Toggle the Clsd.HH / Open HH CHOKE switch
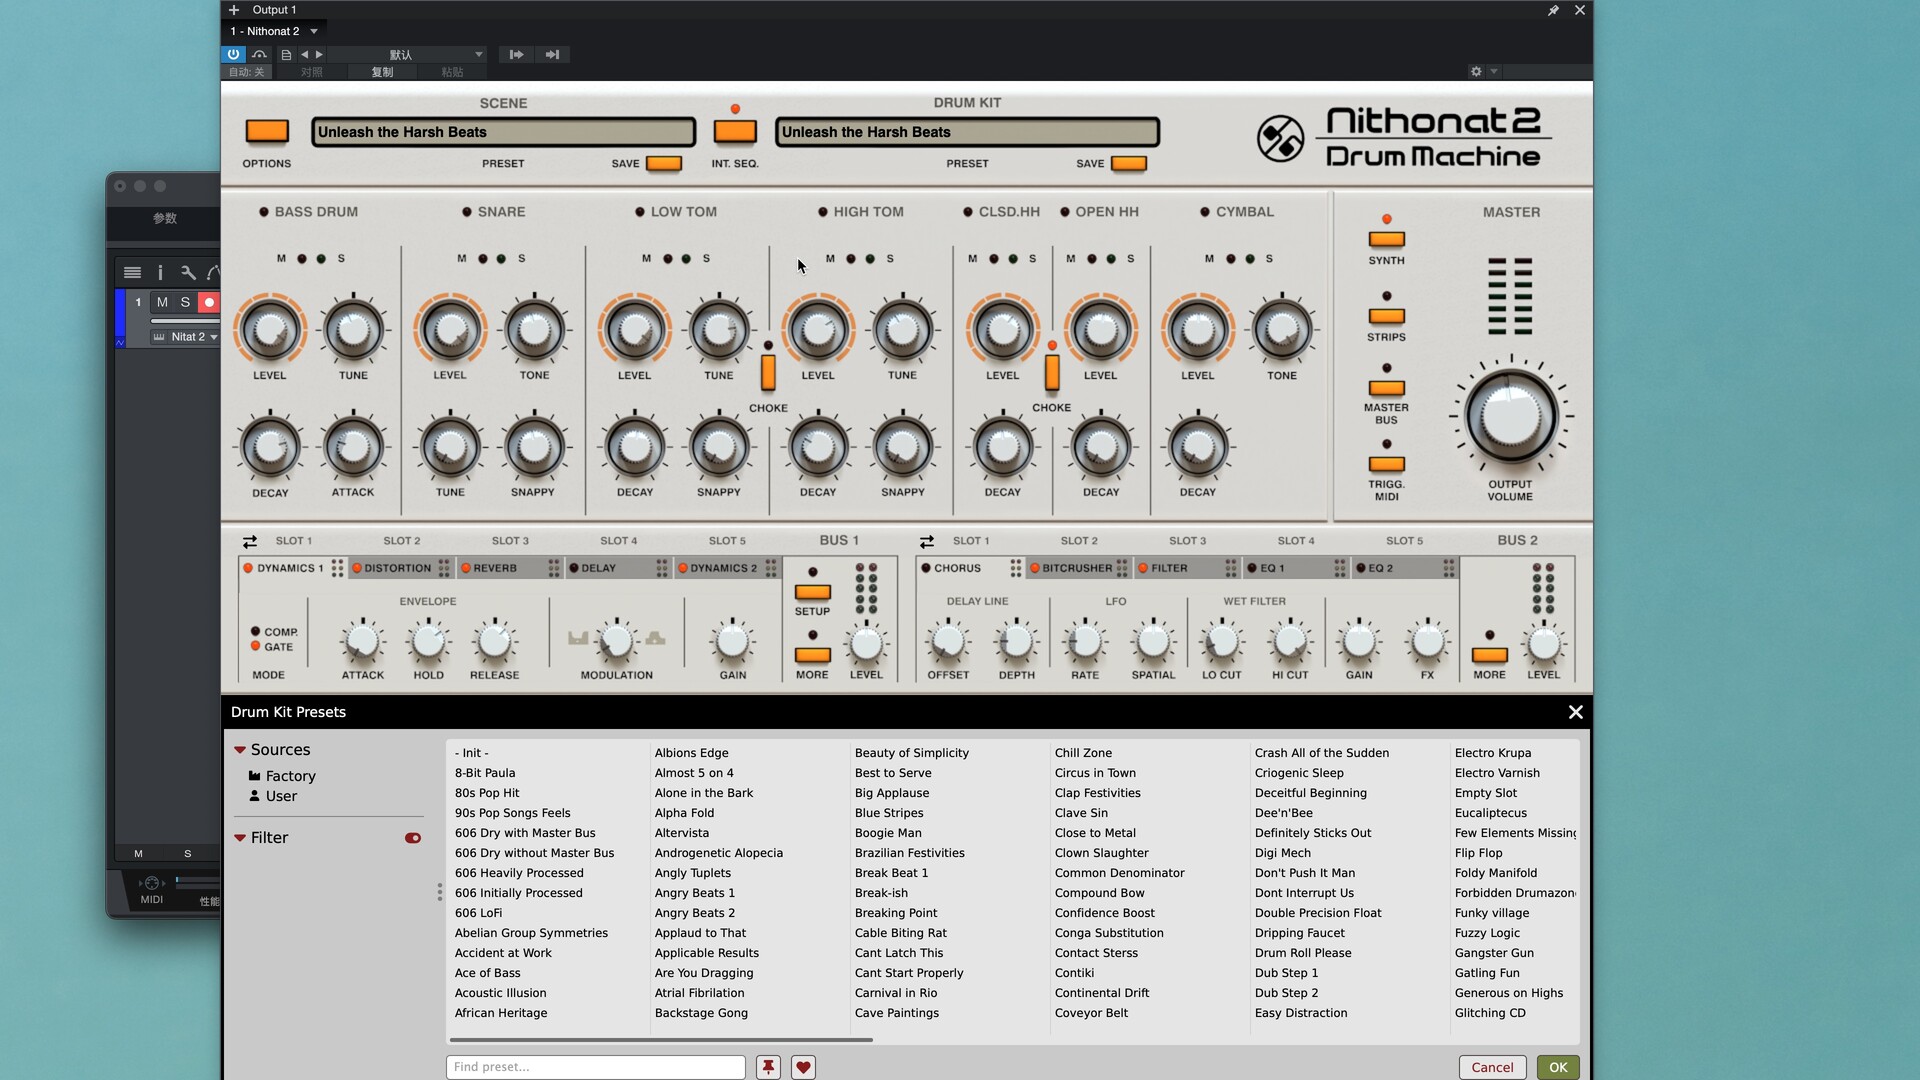Screen dimensions: 1920x1080 click(1052, 373)
